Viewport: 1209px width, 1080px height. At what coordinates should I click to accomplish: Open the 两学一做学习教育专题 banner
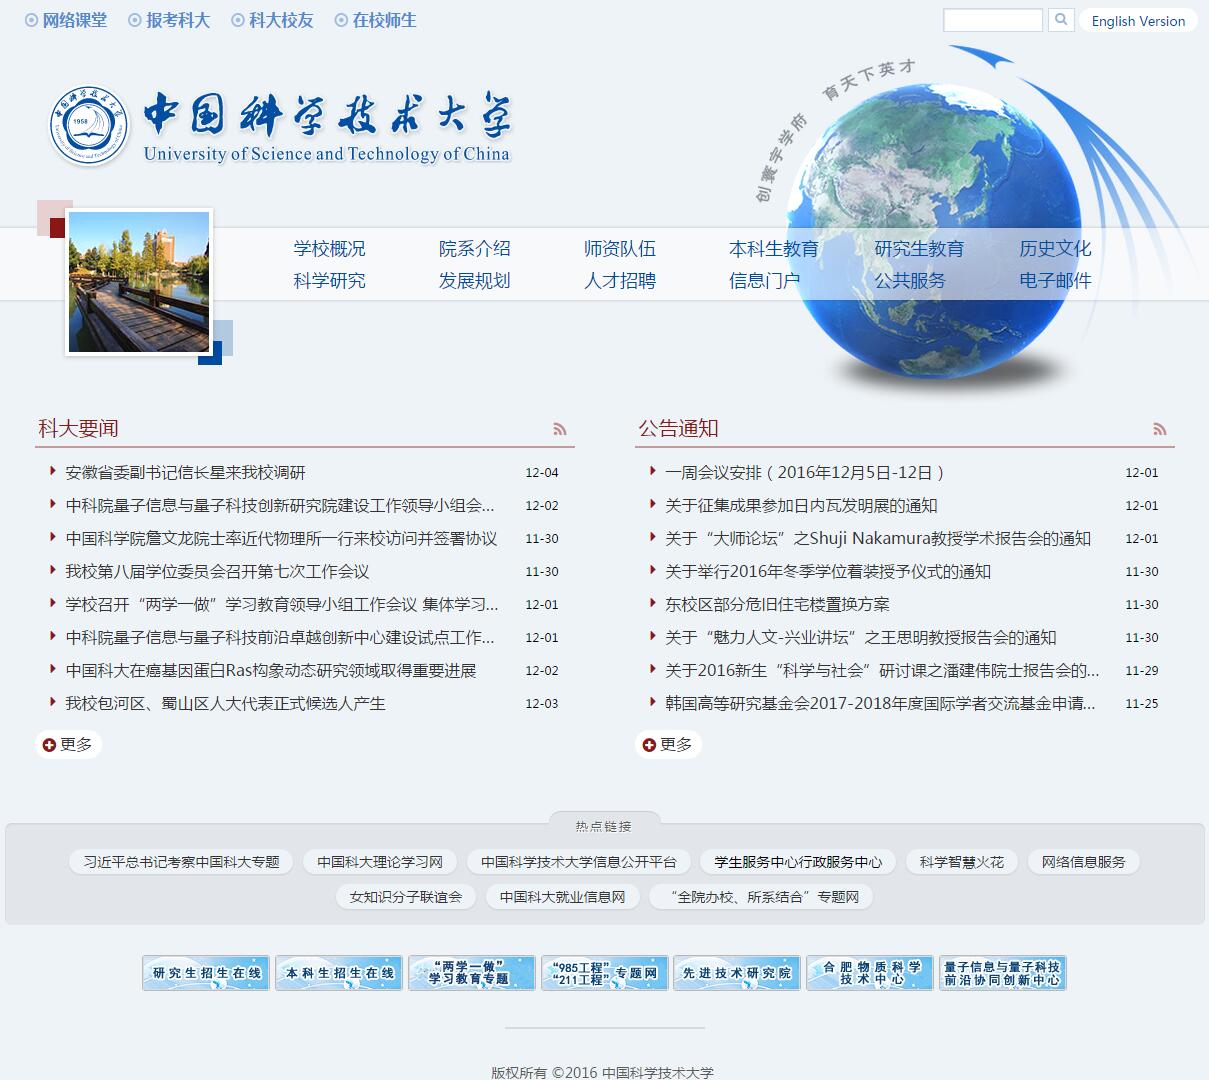click(472, 973)
